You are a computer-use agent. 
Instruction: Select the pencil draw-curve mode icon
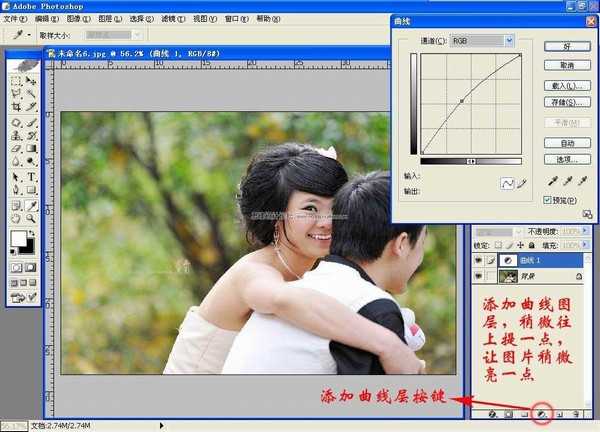(x=521, y=184)
